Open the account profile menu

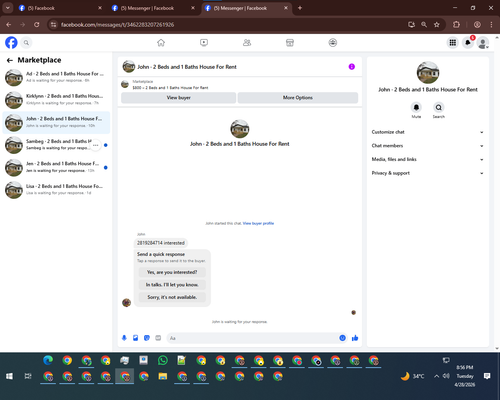click(x=483, y=43)
